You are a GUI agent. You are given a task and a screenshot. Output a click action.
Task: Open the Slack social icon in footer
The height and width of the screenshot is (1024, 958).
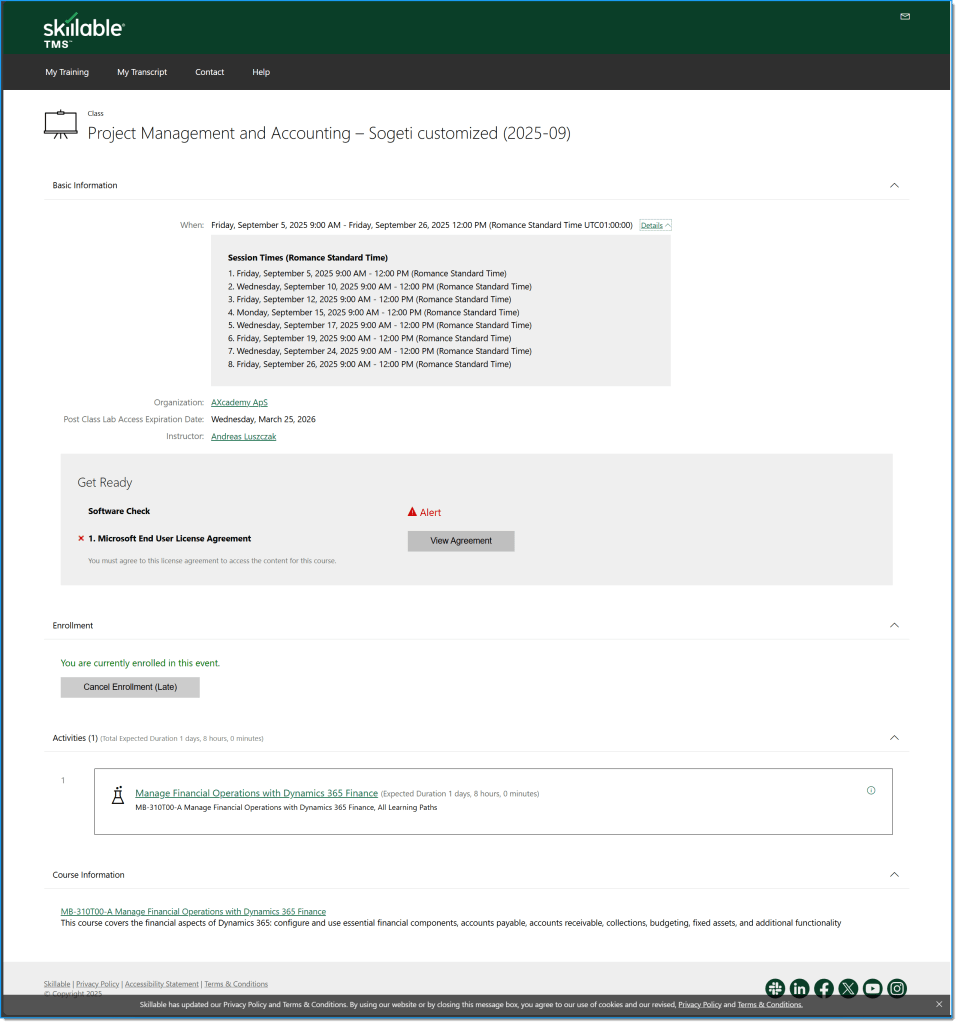775,988
